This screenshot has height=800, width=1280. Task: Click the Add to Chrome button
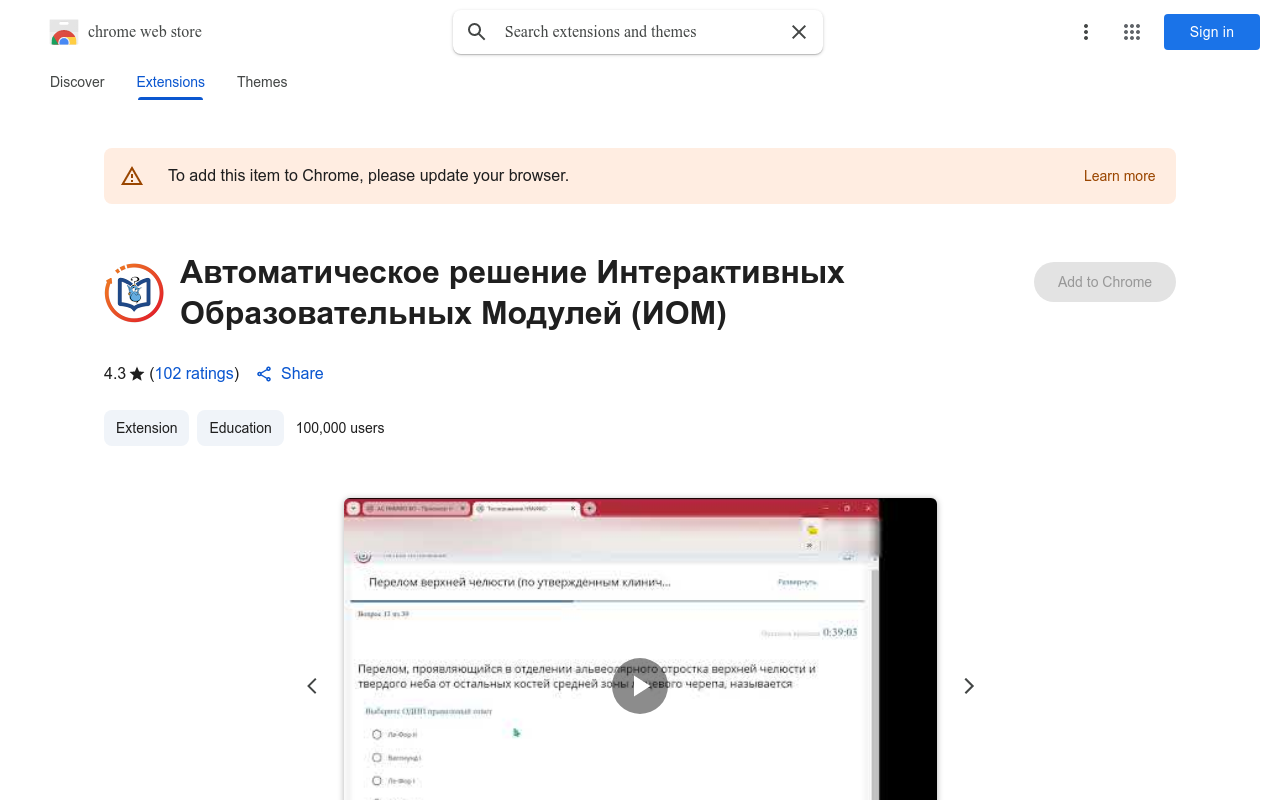pyautogui.click(x=1104, y=282)
